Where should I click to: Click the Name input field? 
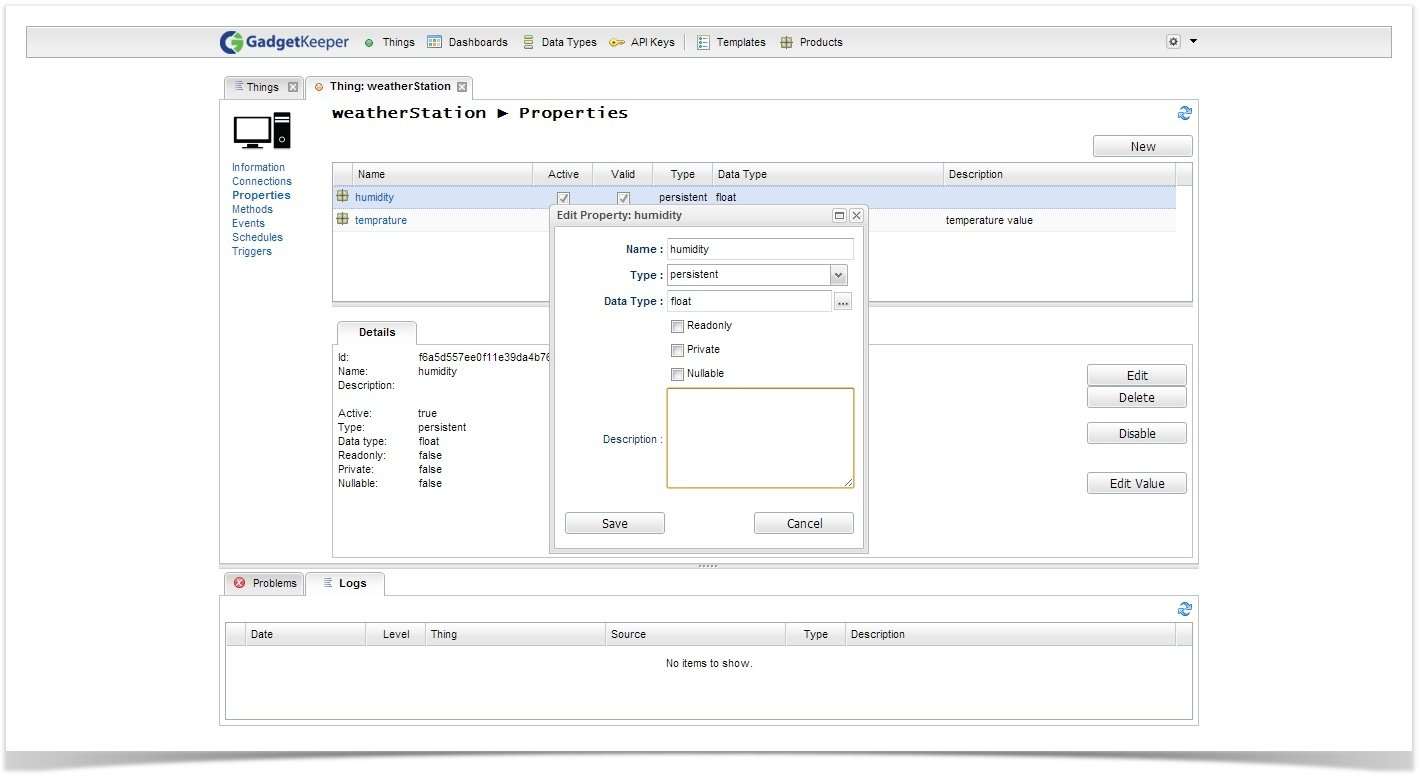click(760, 249)
